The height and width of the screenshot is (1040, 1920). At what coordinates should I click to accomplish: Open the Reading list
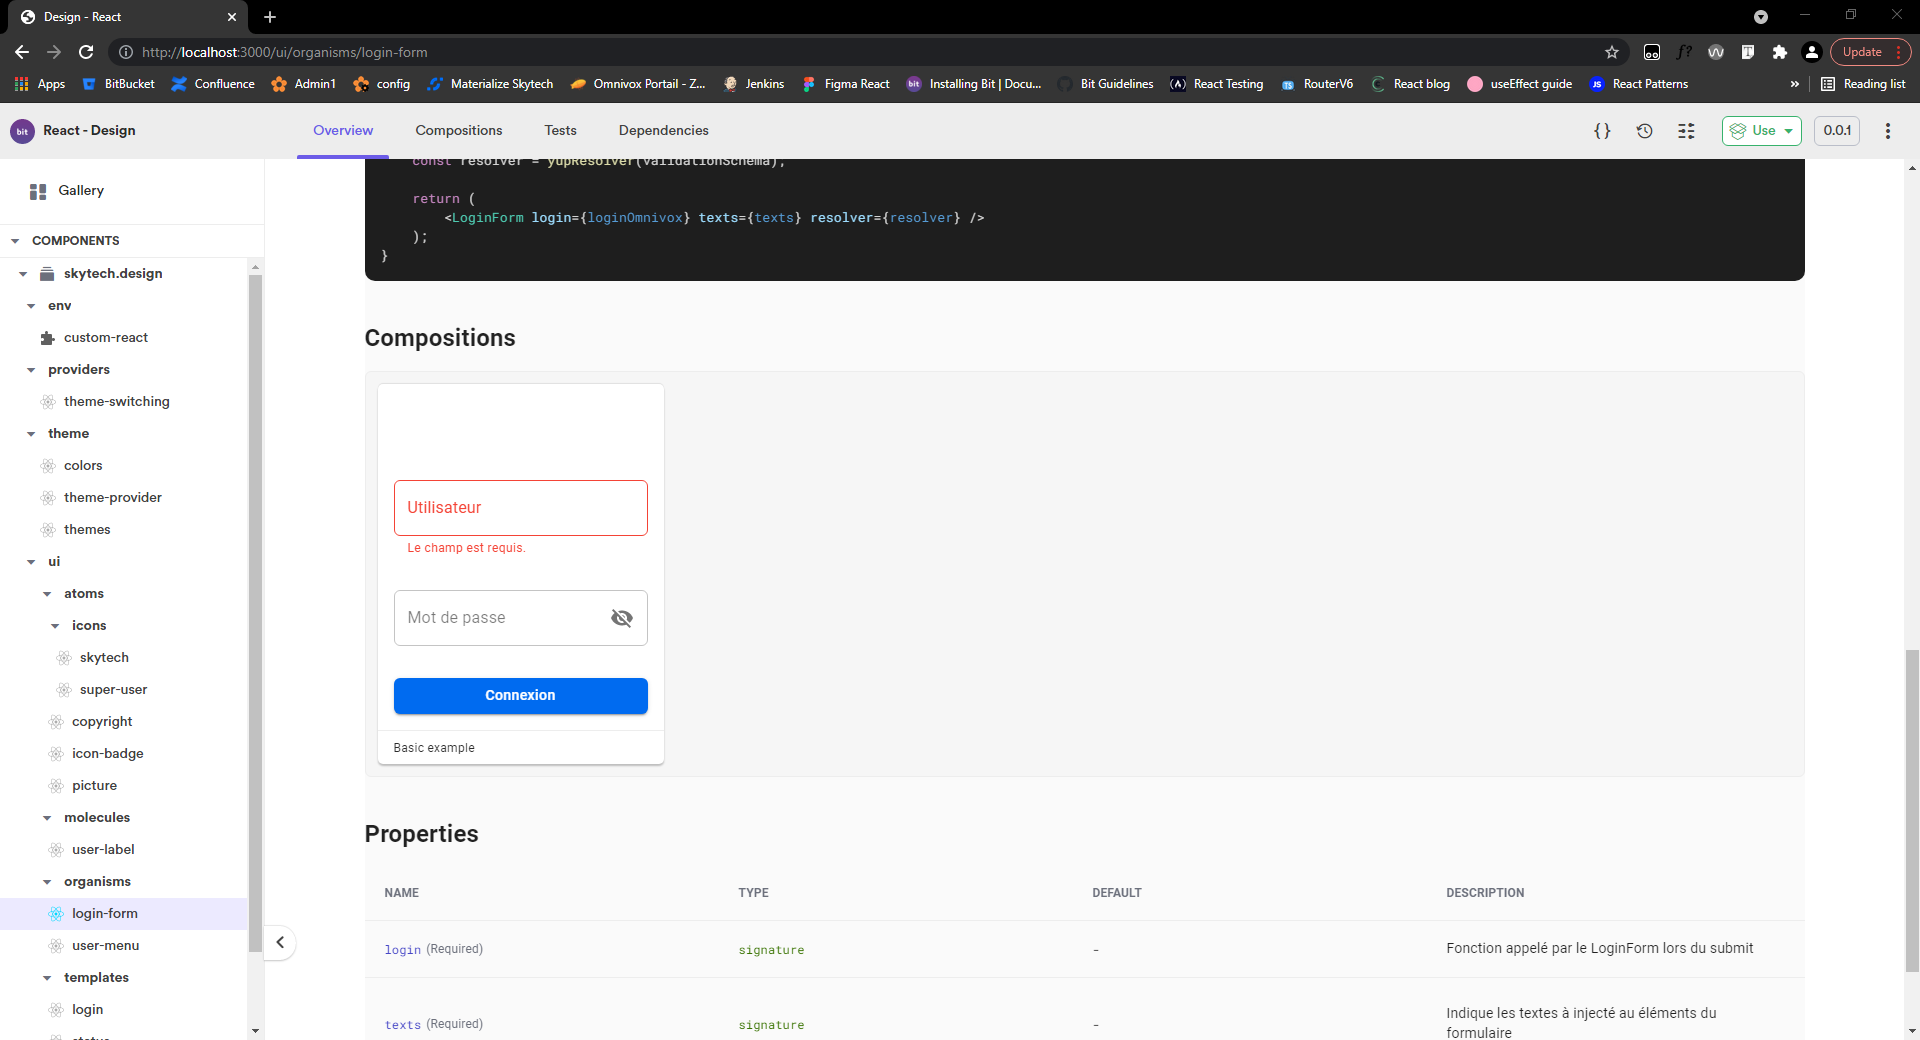pos(1863,84)
